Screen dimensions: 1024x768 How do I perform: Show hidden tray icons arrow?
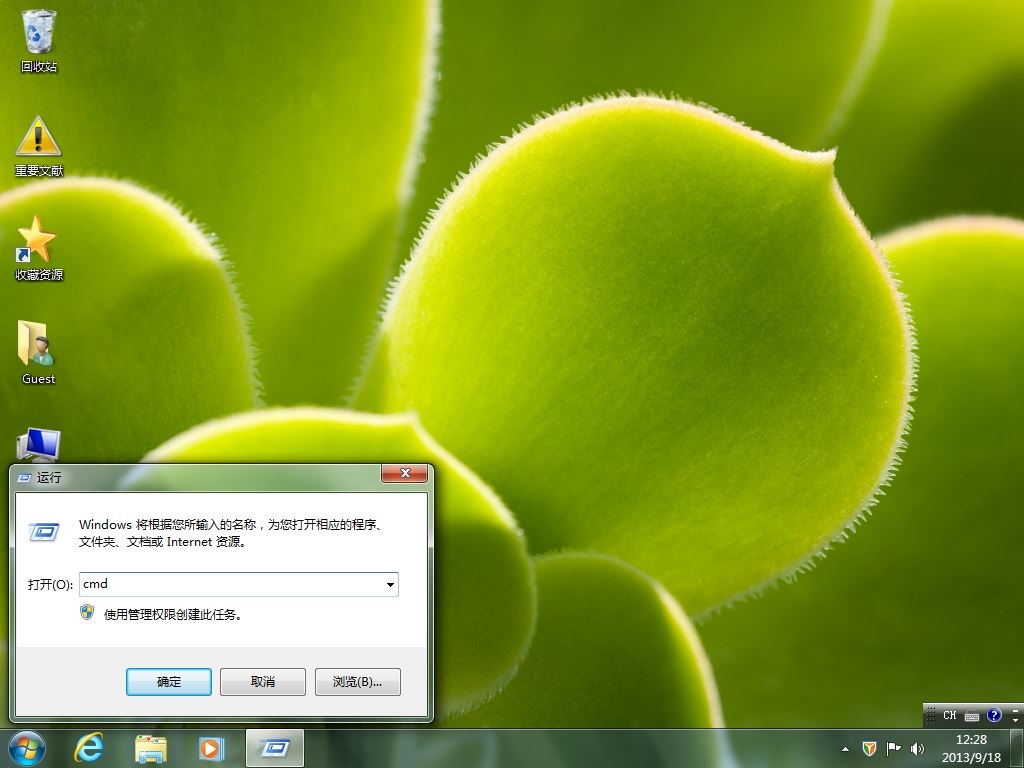tap(845, 749)
